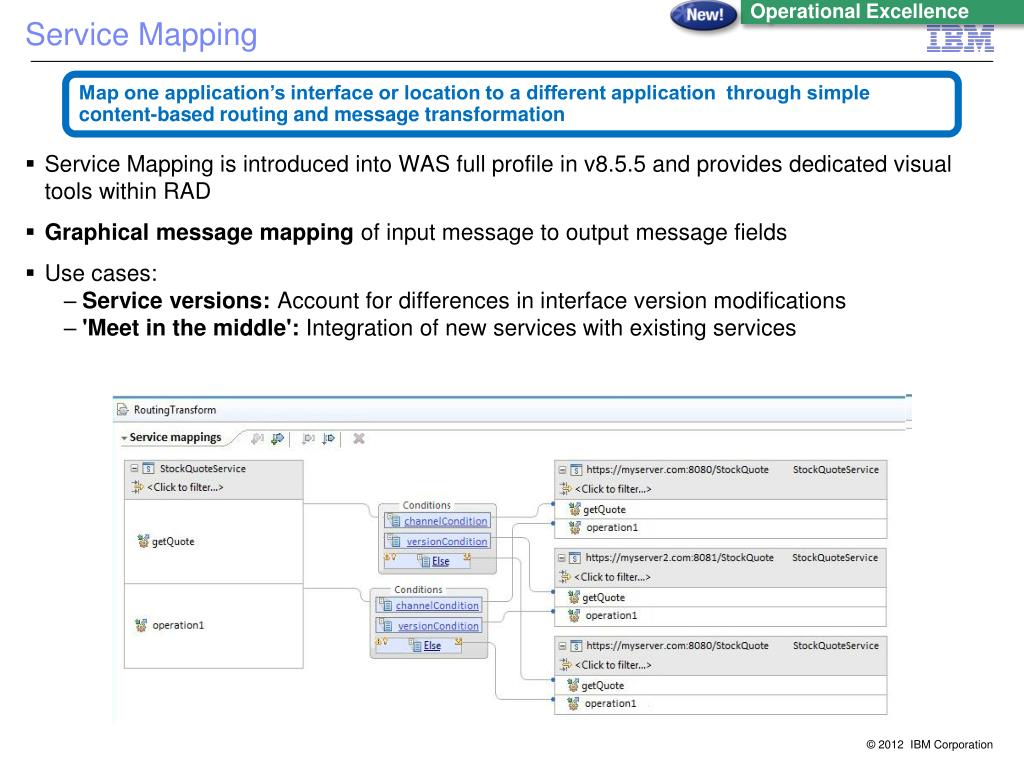1024x768 pixels.
Task: Select getQuote in the bottom target service box
Action: tap(603, 686)
